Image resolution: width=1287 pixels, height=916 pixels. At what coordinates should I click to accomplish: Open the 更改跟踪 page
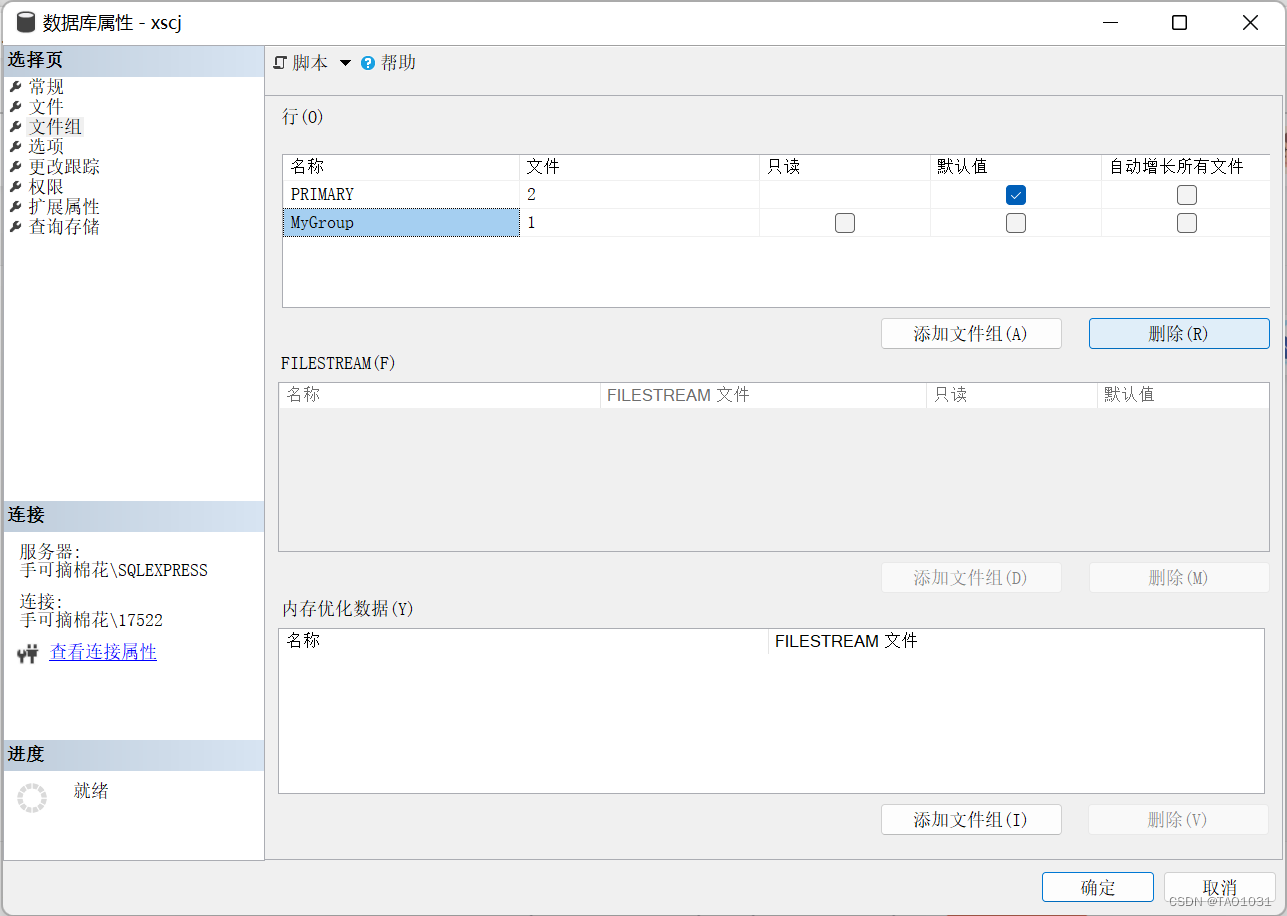64,167
